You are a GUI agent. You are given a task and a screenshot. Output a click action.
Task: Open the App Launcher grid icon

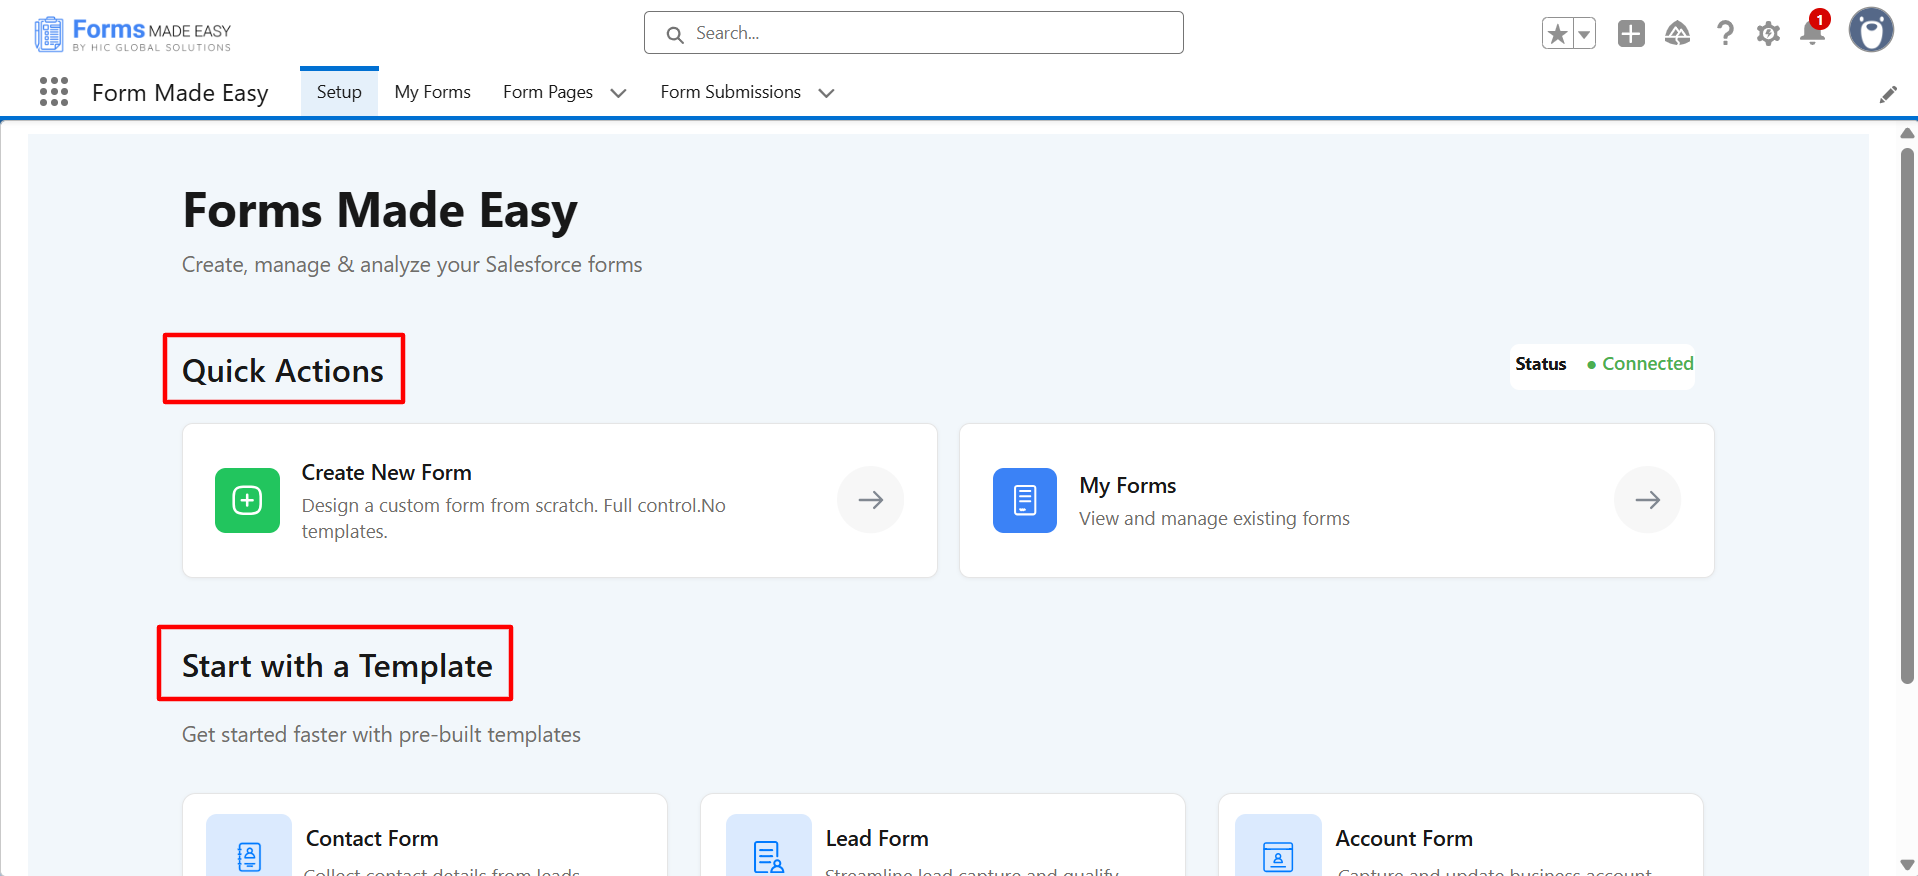pyautogui.click(x=54, y=92)
